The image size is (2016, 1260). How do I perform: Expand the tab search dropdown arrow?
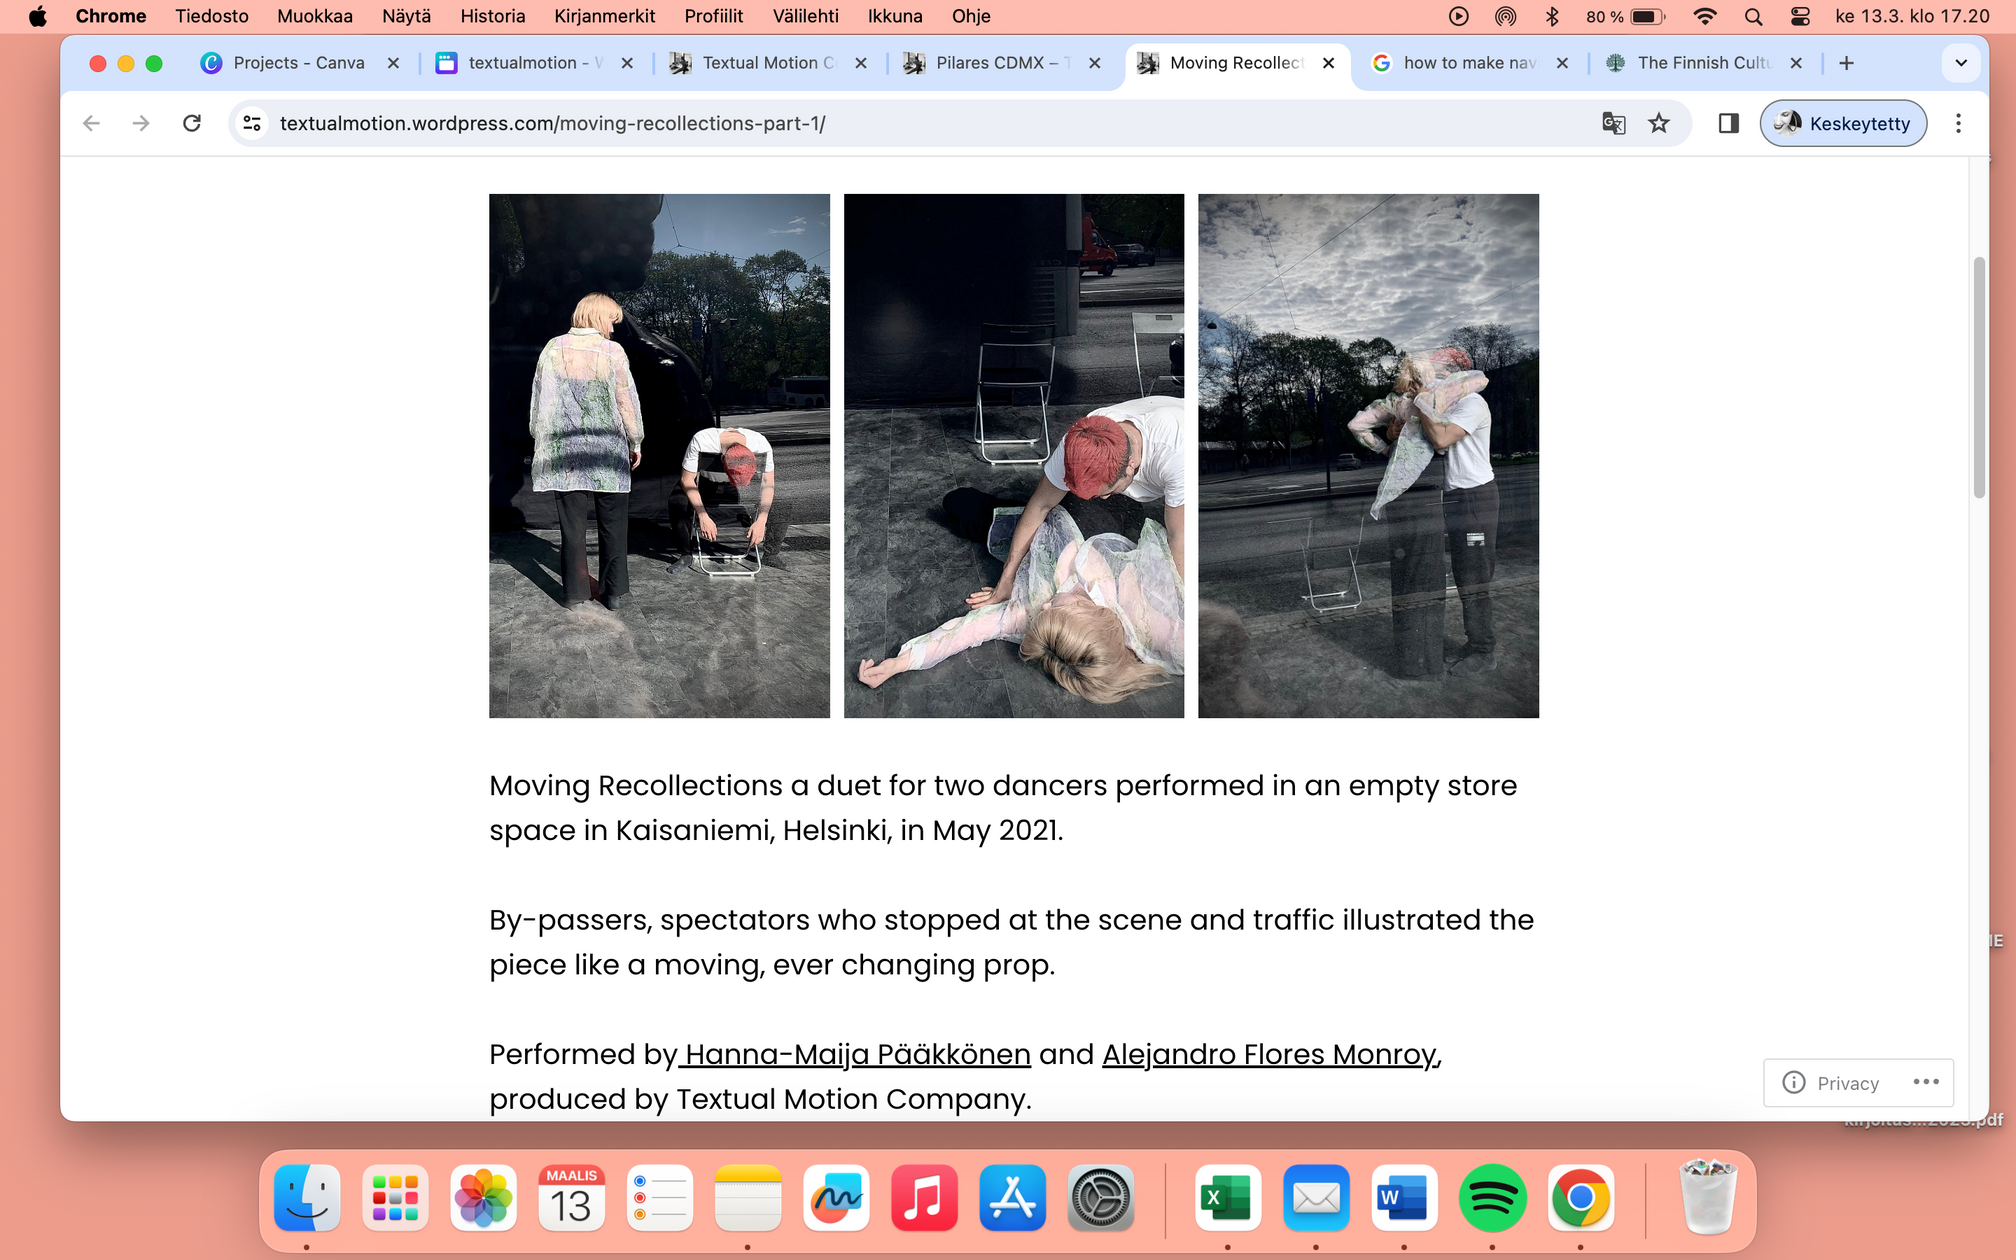coord(1960,63)
